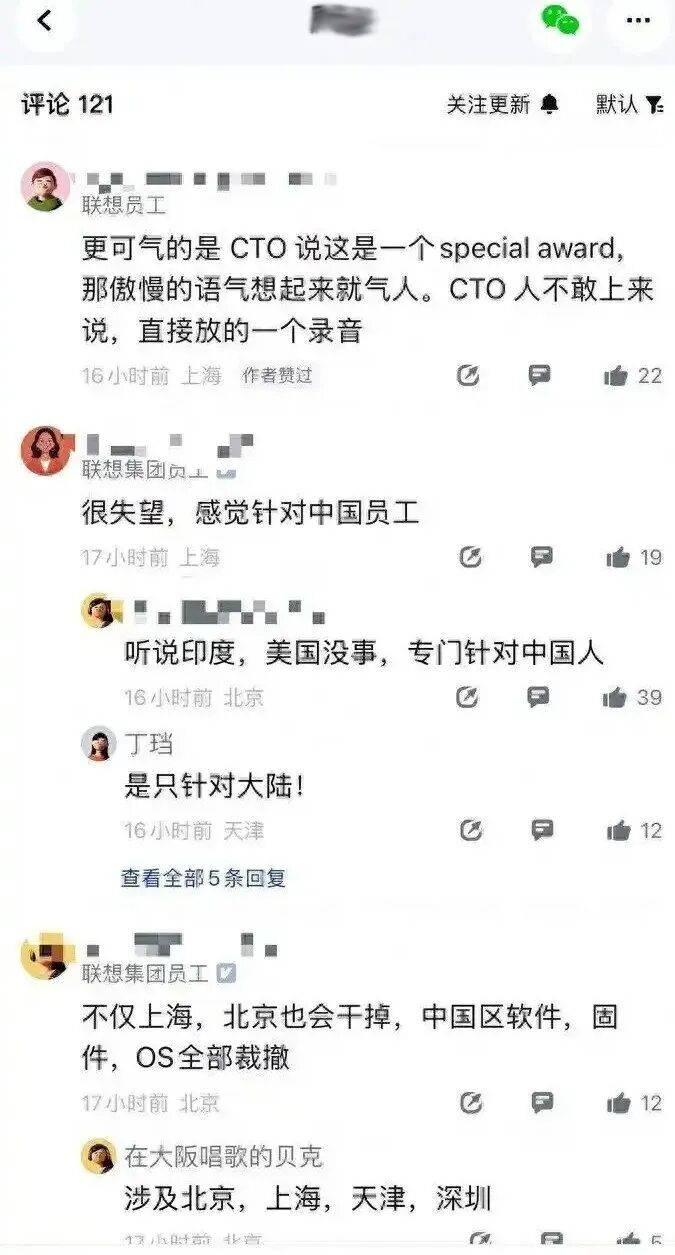Viewport: 675px width, 1255px height.
Task: Share the 很失望 comment via forward icon
Action: [469, 557]
